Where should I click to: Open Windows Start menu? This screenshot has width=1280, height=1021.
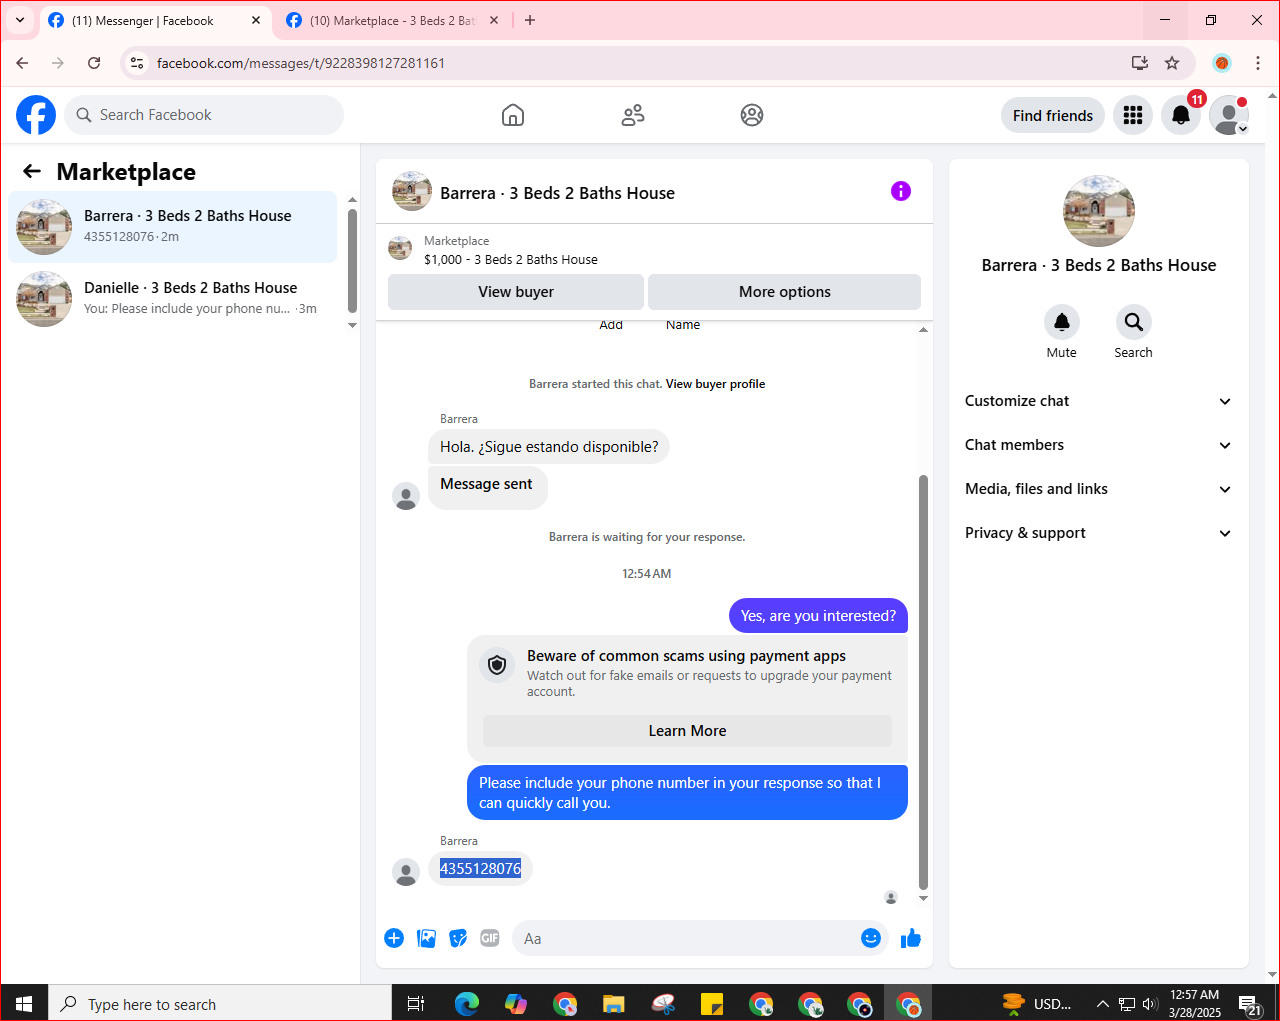24,1003
